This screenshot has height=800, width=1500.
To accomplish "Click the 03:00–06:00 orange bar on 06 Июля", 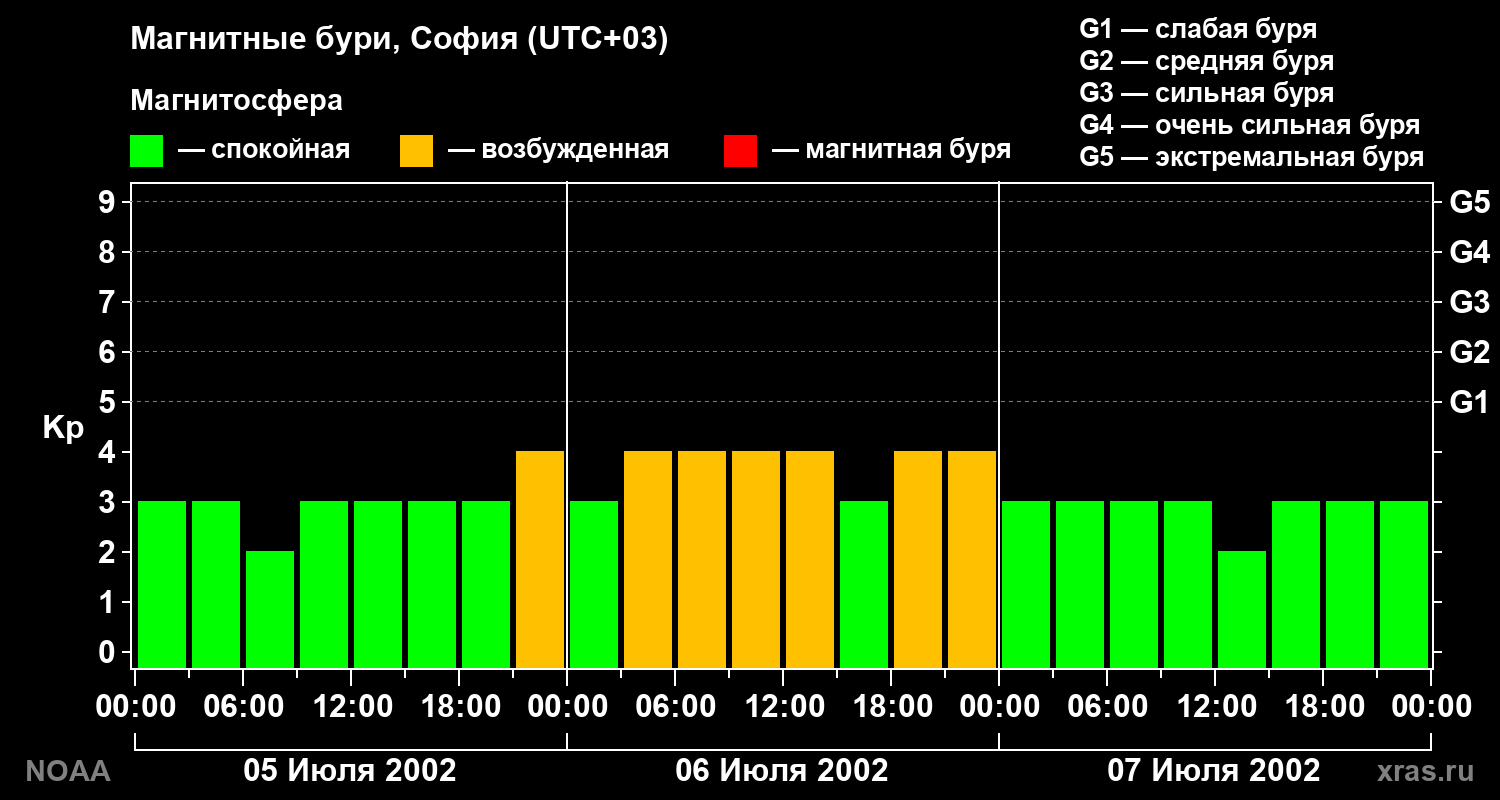I will click(x=648, y=559).
